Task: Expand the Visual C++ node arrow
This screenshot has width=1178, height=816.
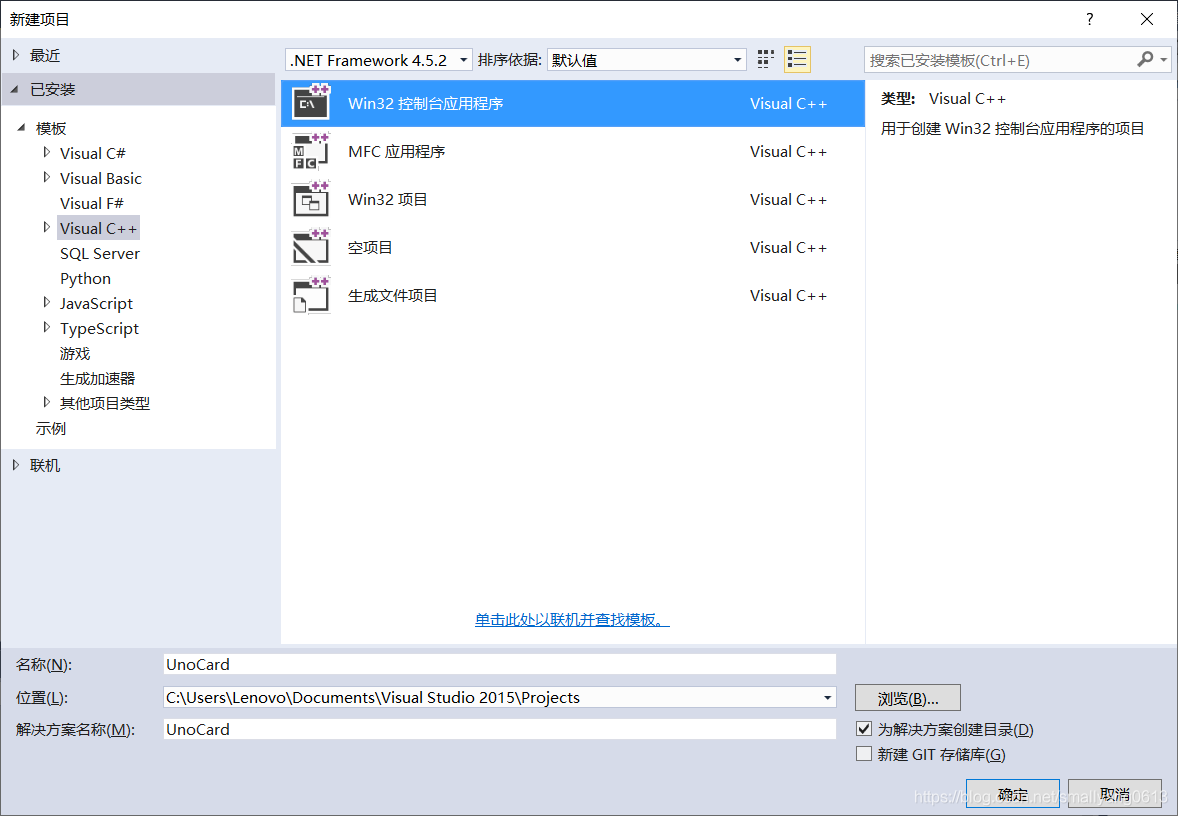Action: tap(47, 227)
